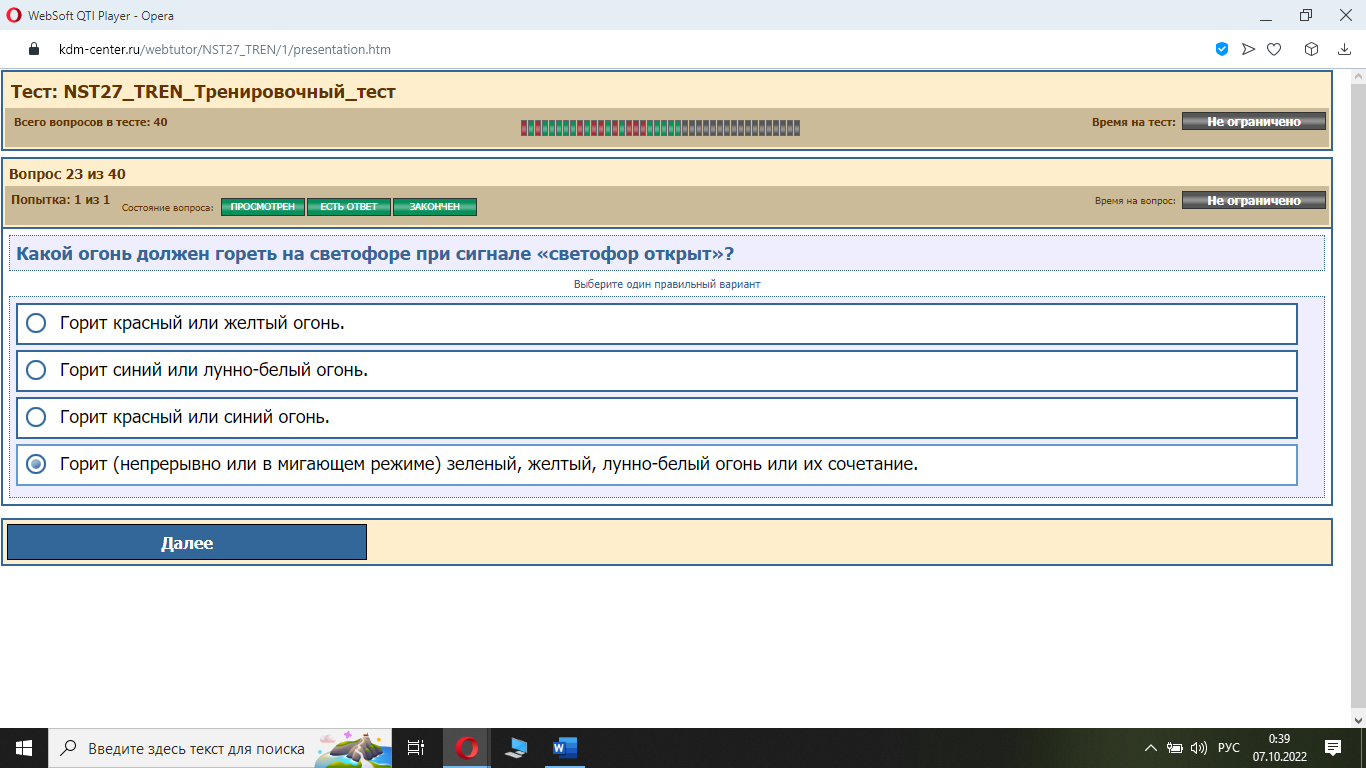
Task: Click the ПРОСМОТРЕН status badge
Action: [263, 207]
